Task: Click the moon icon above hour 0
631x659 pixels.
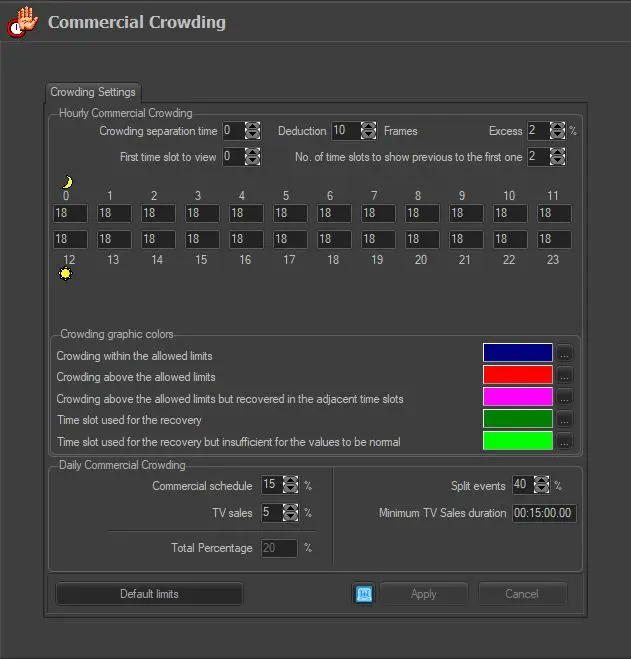Action: 67,182
